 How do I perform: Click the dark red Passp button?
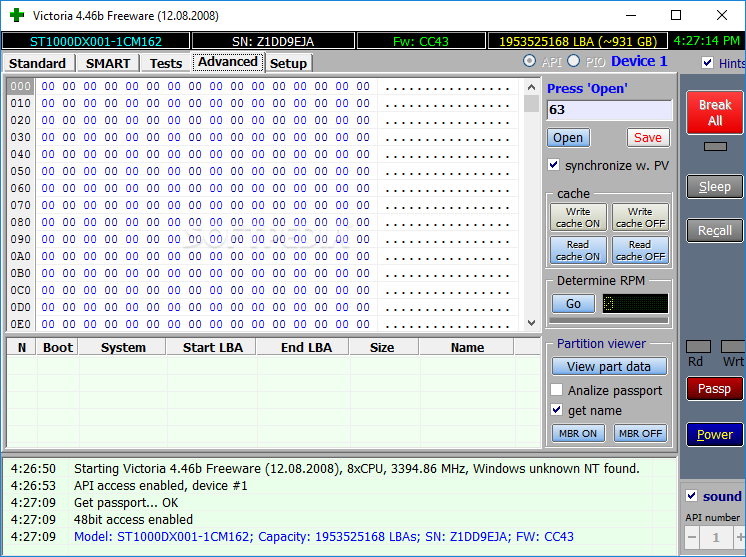tap(715, 389)
